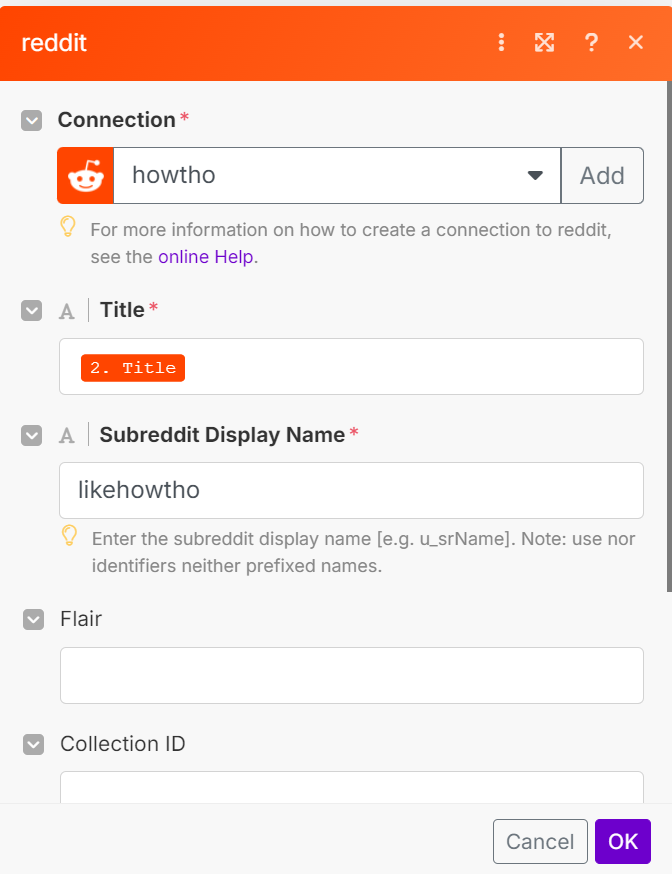Collapse the Connection field chevron
The width and height of the screenshot is (672, 874).
[32, 120]
